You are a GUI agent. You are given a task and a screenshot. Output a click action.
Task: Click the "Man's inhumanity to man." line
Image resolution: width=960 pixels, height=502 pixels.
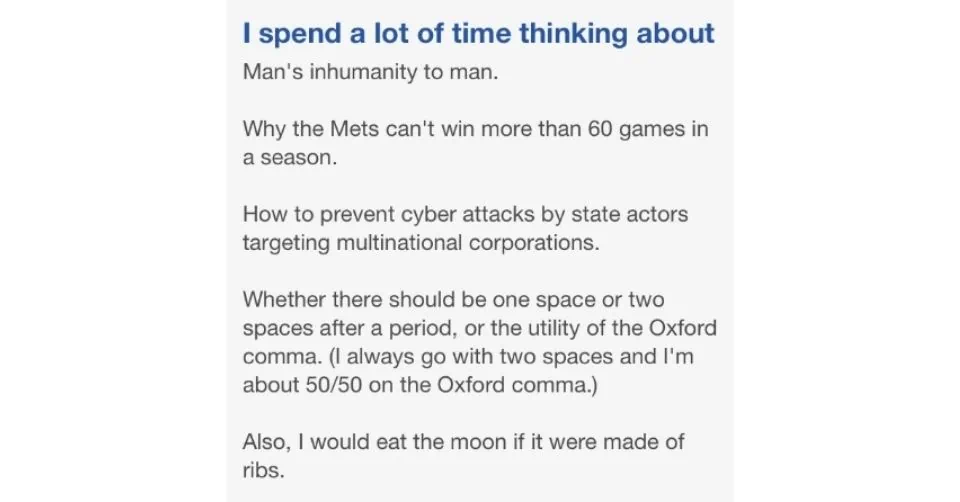(x=369, y=74)
